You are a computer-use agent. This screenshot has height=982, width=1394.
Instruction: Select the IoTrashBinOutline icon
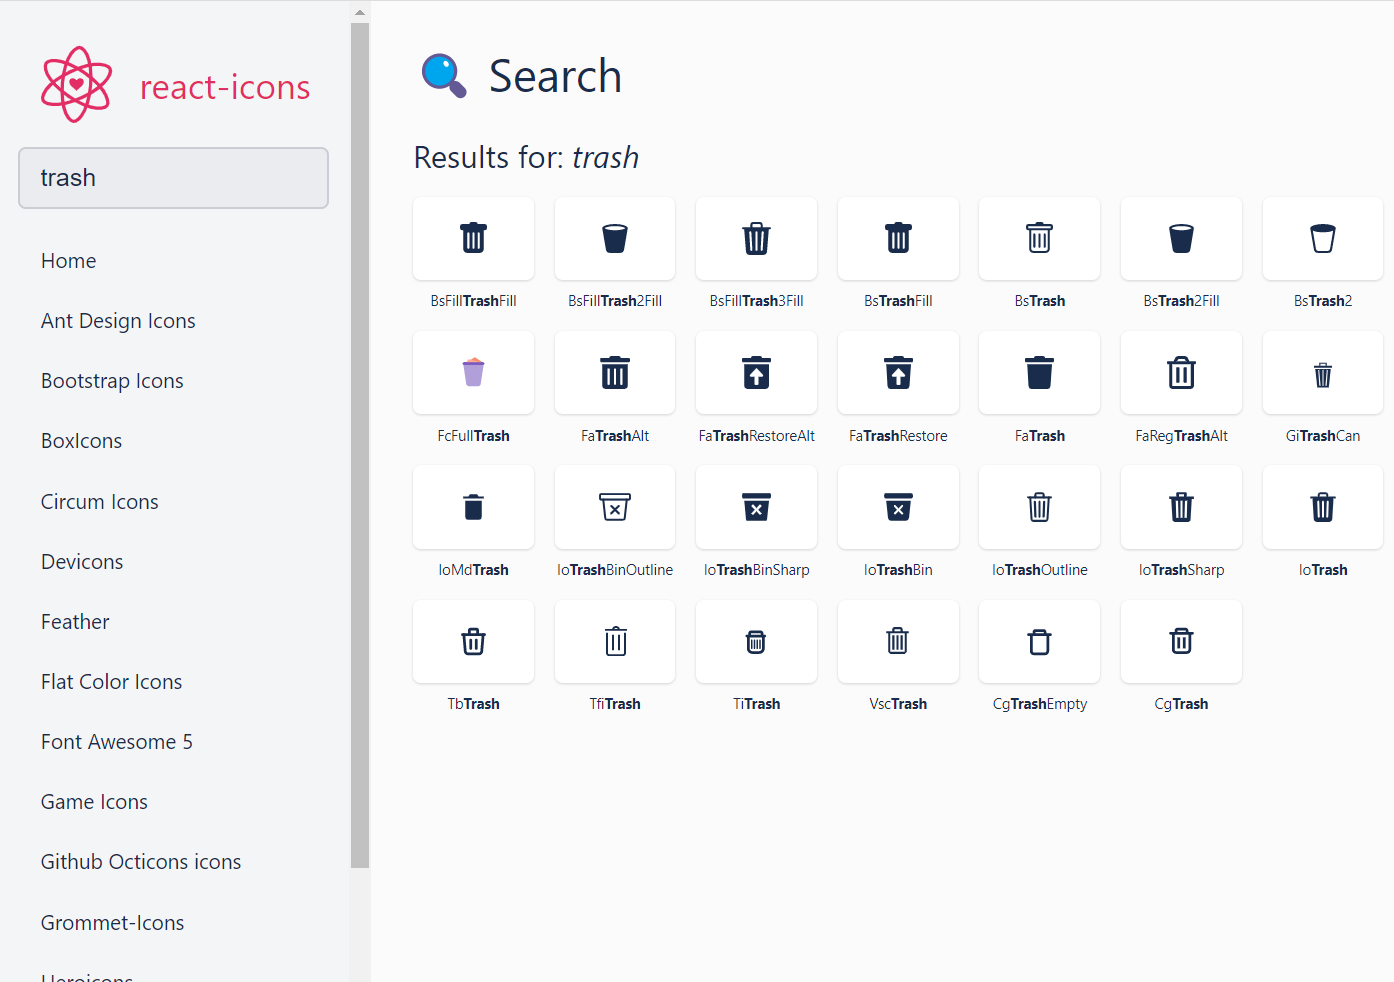[615, 507]
